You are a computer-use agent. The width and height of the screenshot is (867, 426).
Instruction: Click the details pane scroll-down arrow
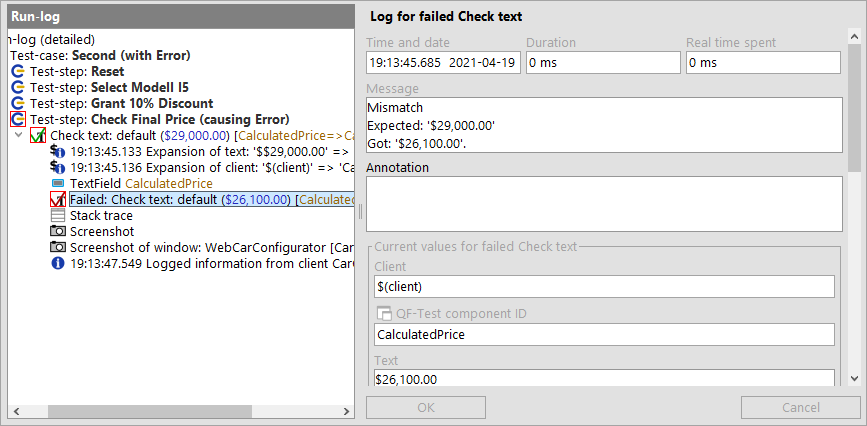[x=853, y=379]
